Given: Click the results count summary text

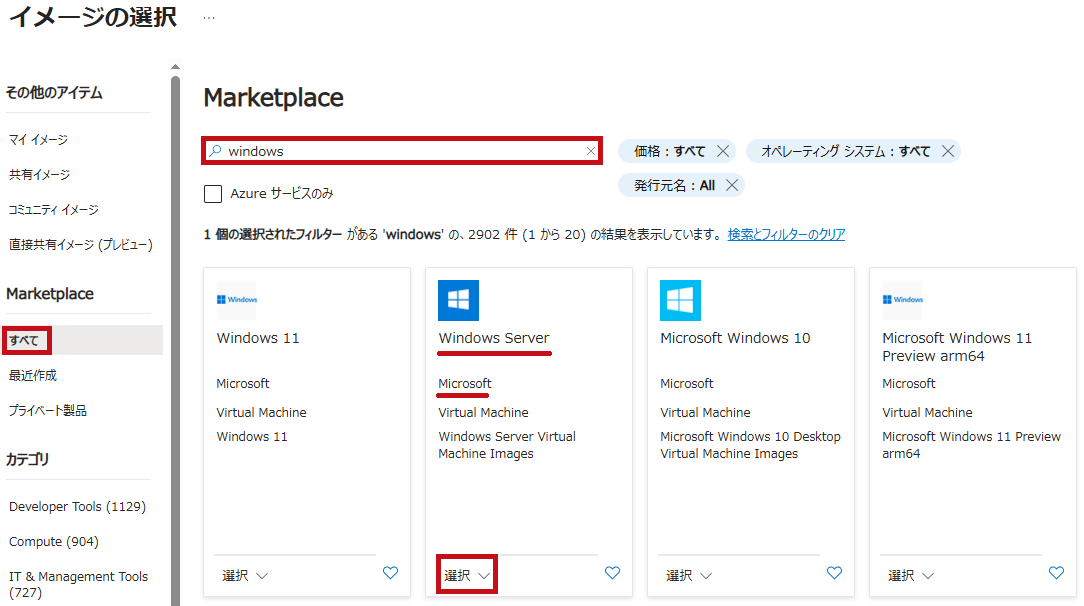Looking at the screenshot, I should (x=462, y=234).
